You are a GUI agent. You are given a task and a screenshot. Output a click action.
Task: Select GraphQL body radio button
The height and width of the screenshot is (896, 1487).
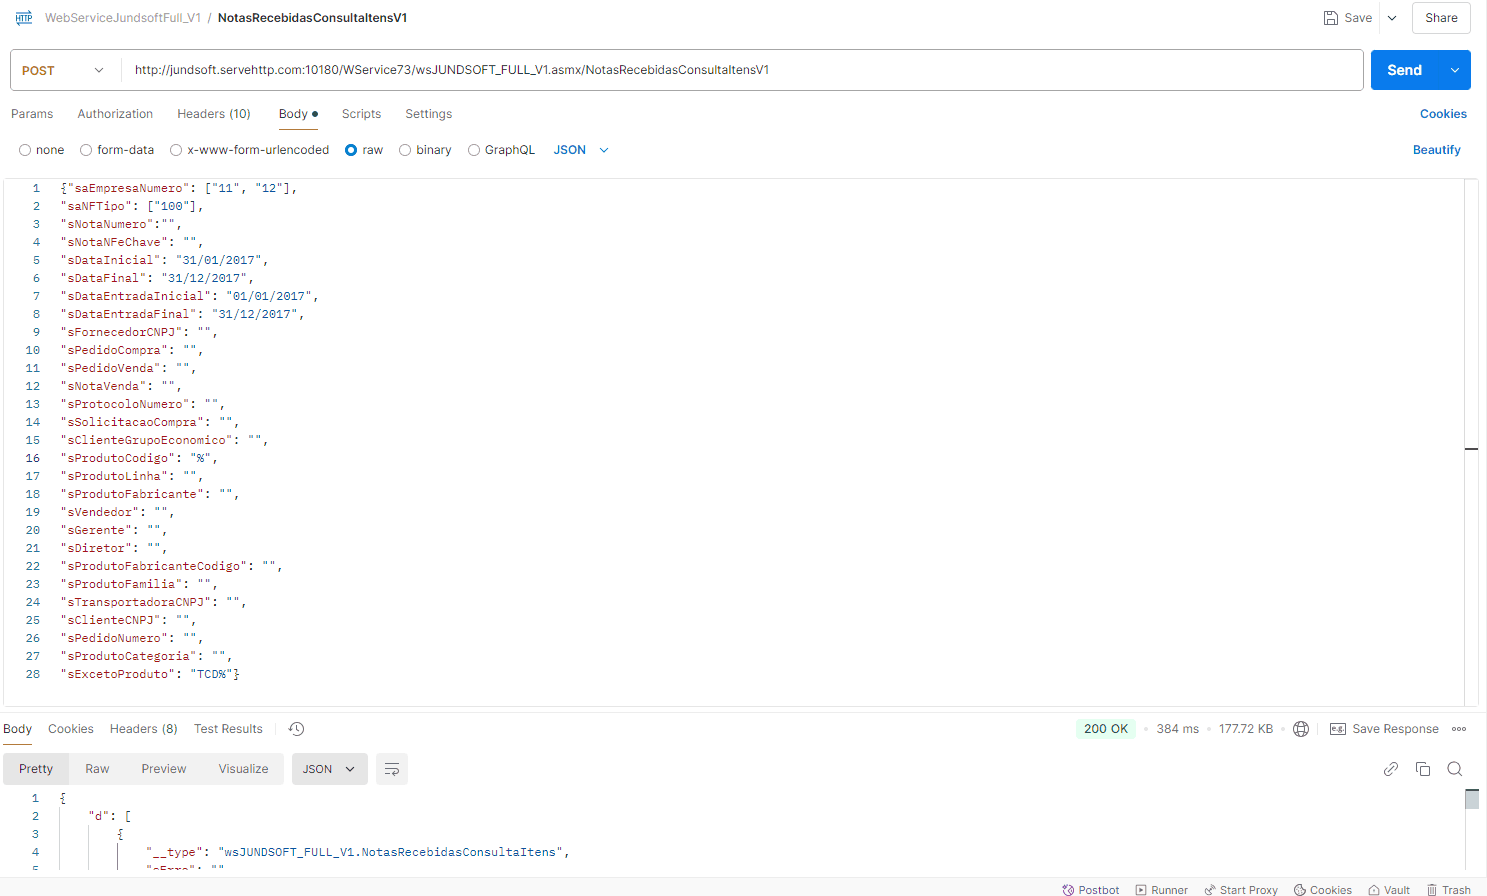[x=474, y=150]
